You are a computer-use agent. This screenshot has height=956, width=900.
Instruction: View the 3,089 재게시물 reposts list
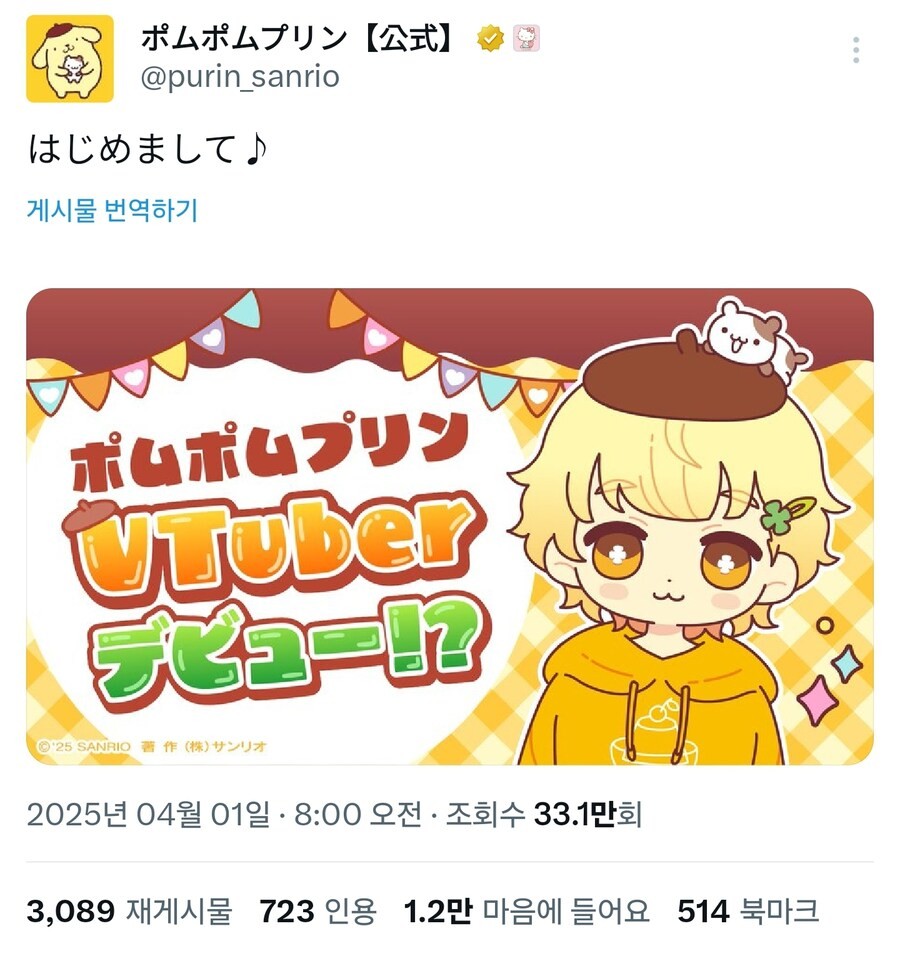[x=129, y=911]
